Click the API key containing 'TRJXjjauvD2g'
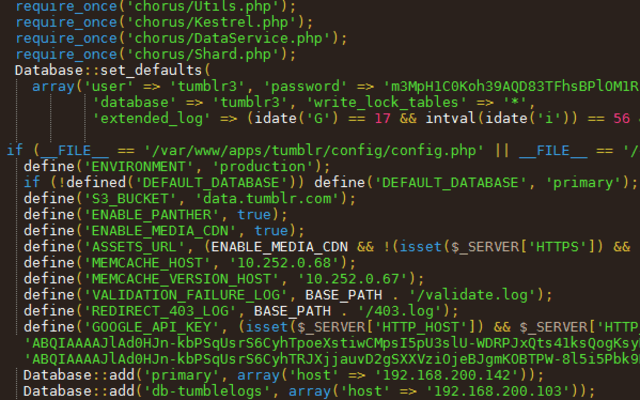 (331, 359)
